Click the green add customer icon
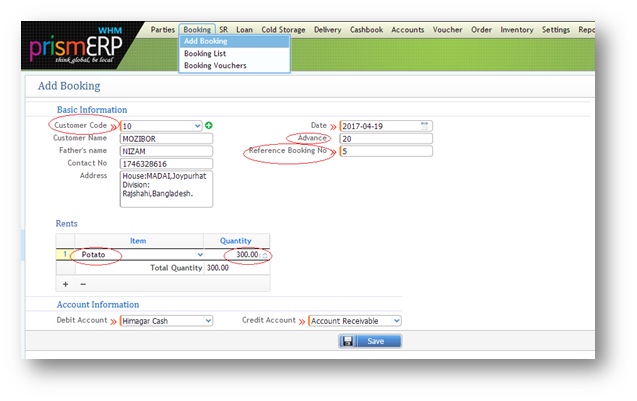The width and height of the screenshot is (637, 401). 210,126
